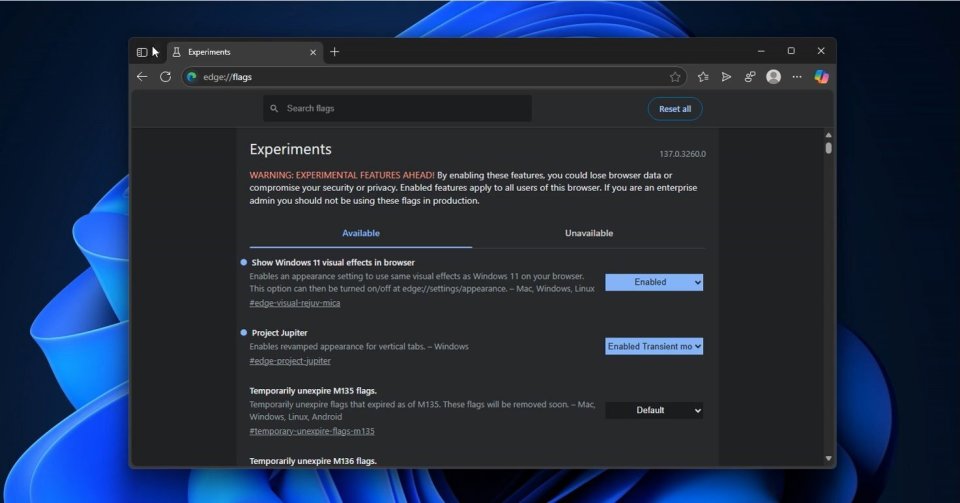
Task: Click the Edge logo in address bar
Action: (x=192, y=77)
